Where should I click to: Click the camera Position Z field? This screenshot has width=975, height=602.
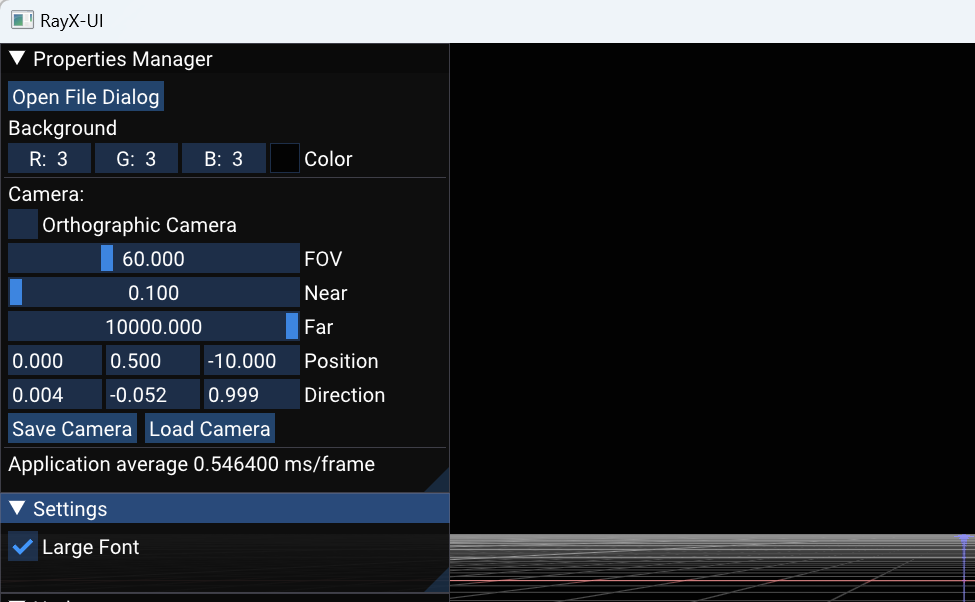coord(251,361)
